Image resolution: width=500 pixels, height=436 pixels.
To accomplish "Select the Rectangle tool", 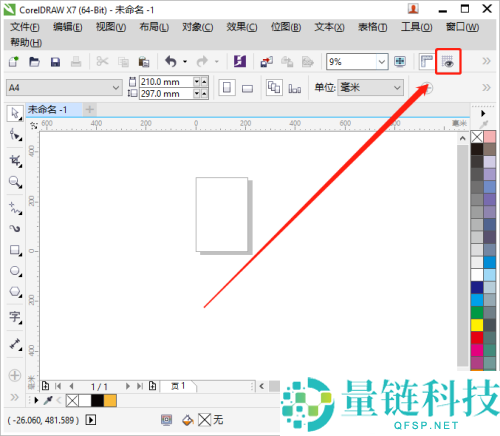I will pos(15,250).
